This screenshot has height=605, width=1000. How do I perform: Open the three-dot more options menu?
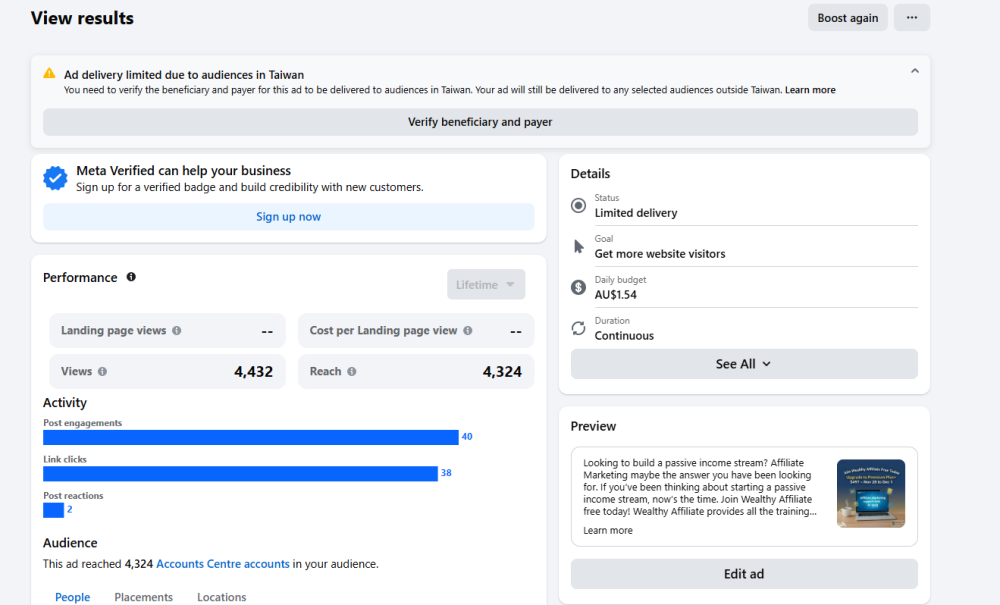tap(911, 18)
